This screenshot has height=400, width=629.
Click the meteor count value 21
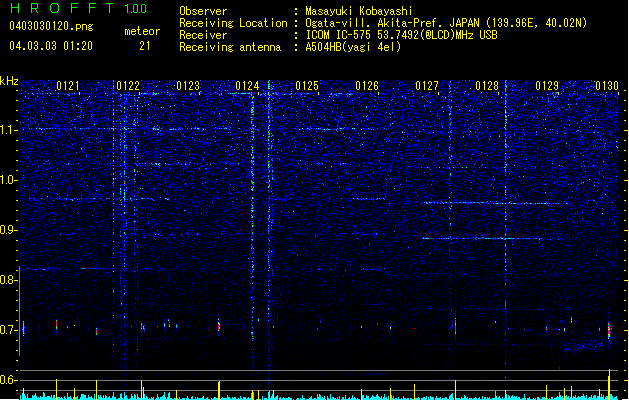click(x=145, y=46)
